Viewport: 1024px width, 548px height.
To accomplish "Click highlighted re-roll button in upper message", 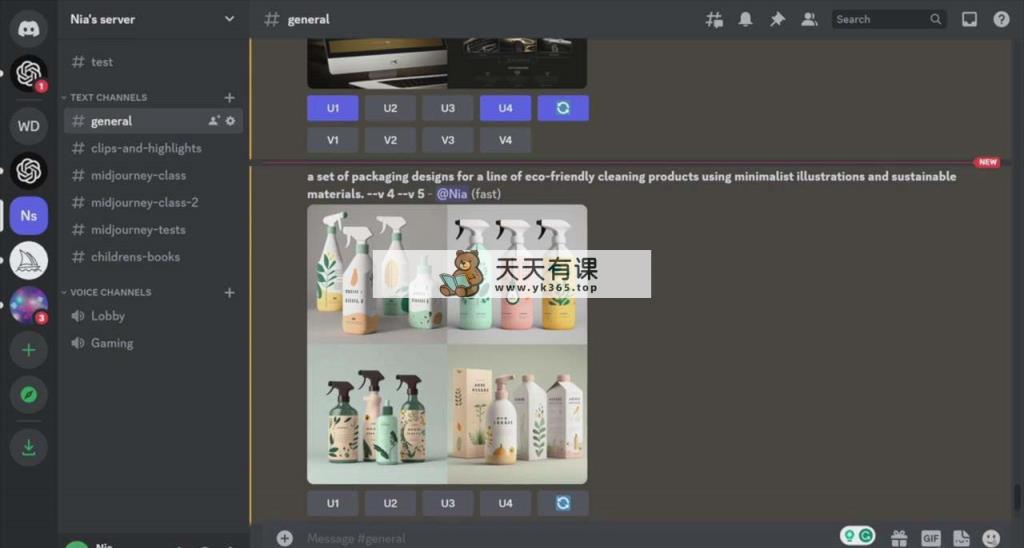I will click(x=563, y=108).
